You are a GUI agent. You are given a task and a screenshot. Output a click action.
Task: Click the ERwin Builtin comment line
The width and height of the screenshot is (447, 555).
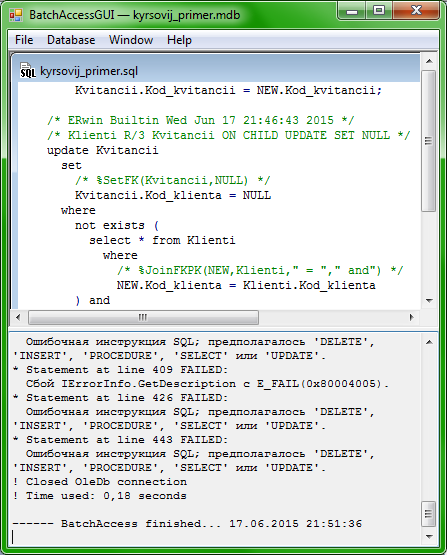(201, 120)
